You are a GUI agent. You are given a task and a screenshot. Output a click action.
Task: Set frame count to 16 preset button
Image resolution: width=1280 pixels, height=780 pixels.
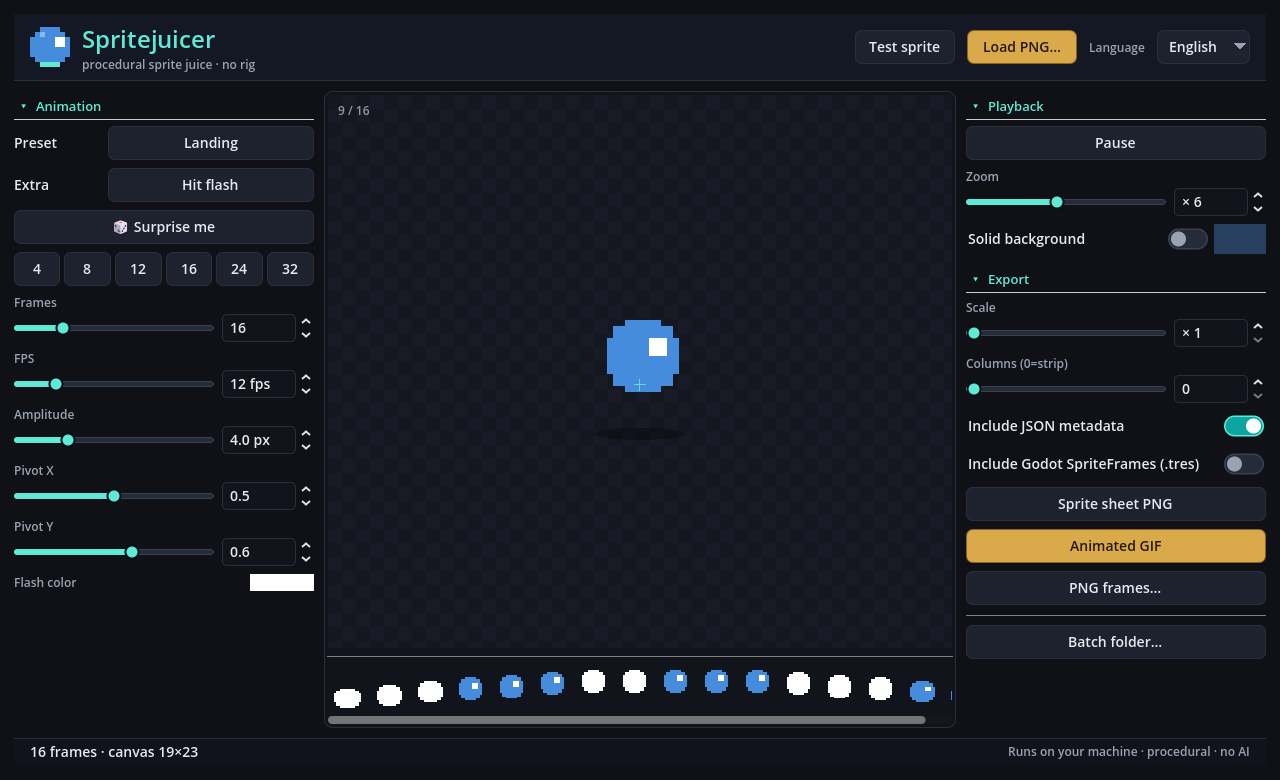tap(189, 269)
